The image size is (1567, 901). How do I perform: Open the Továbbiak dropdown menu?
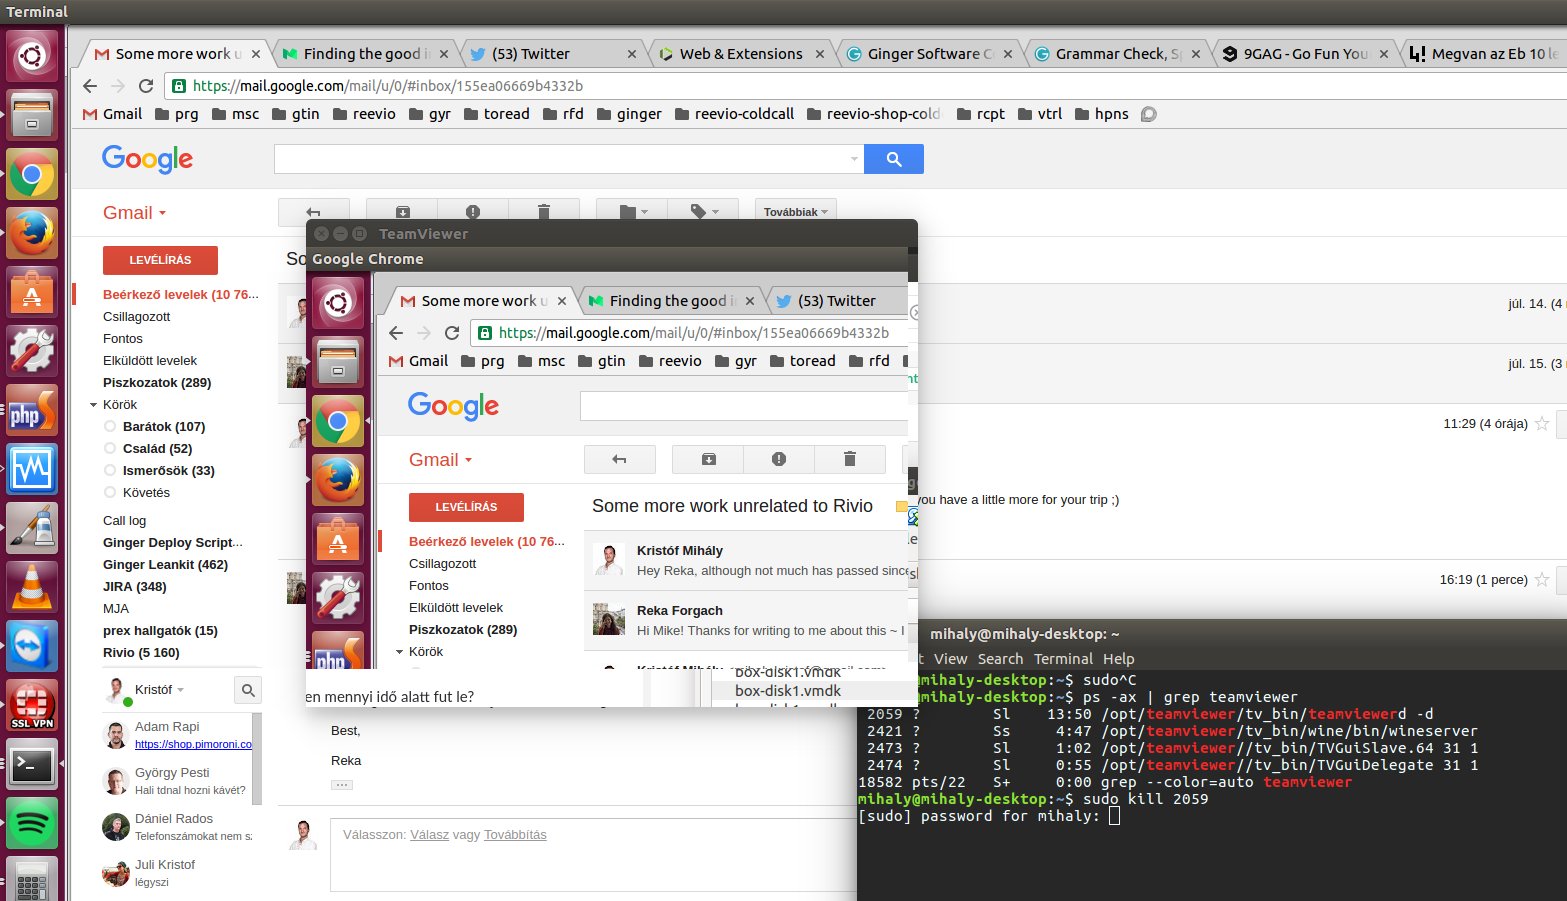pyautogui.click(x=796, y=212)
